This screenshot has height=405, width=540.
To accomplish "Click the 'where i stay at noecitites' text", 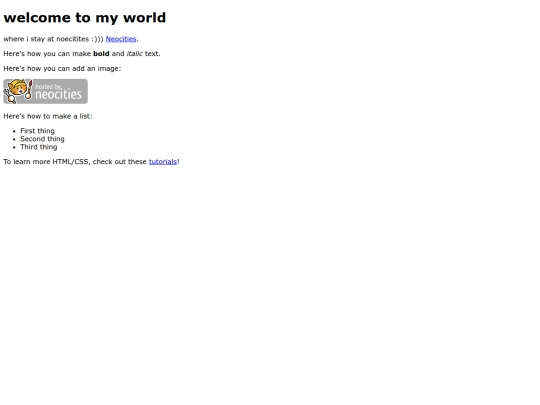I will click(x=46, y=39).
